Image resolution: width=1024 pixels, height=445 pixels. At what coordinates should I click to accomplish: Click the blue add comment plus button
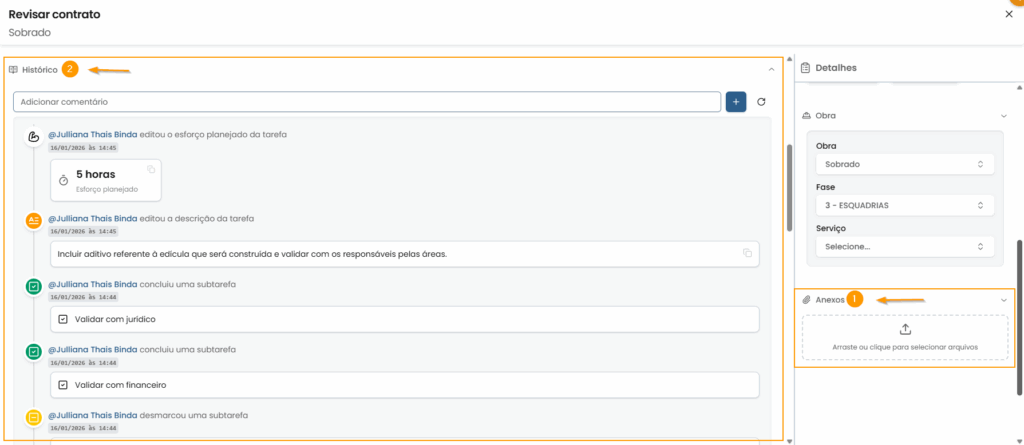click(736, 102)
